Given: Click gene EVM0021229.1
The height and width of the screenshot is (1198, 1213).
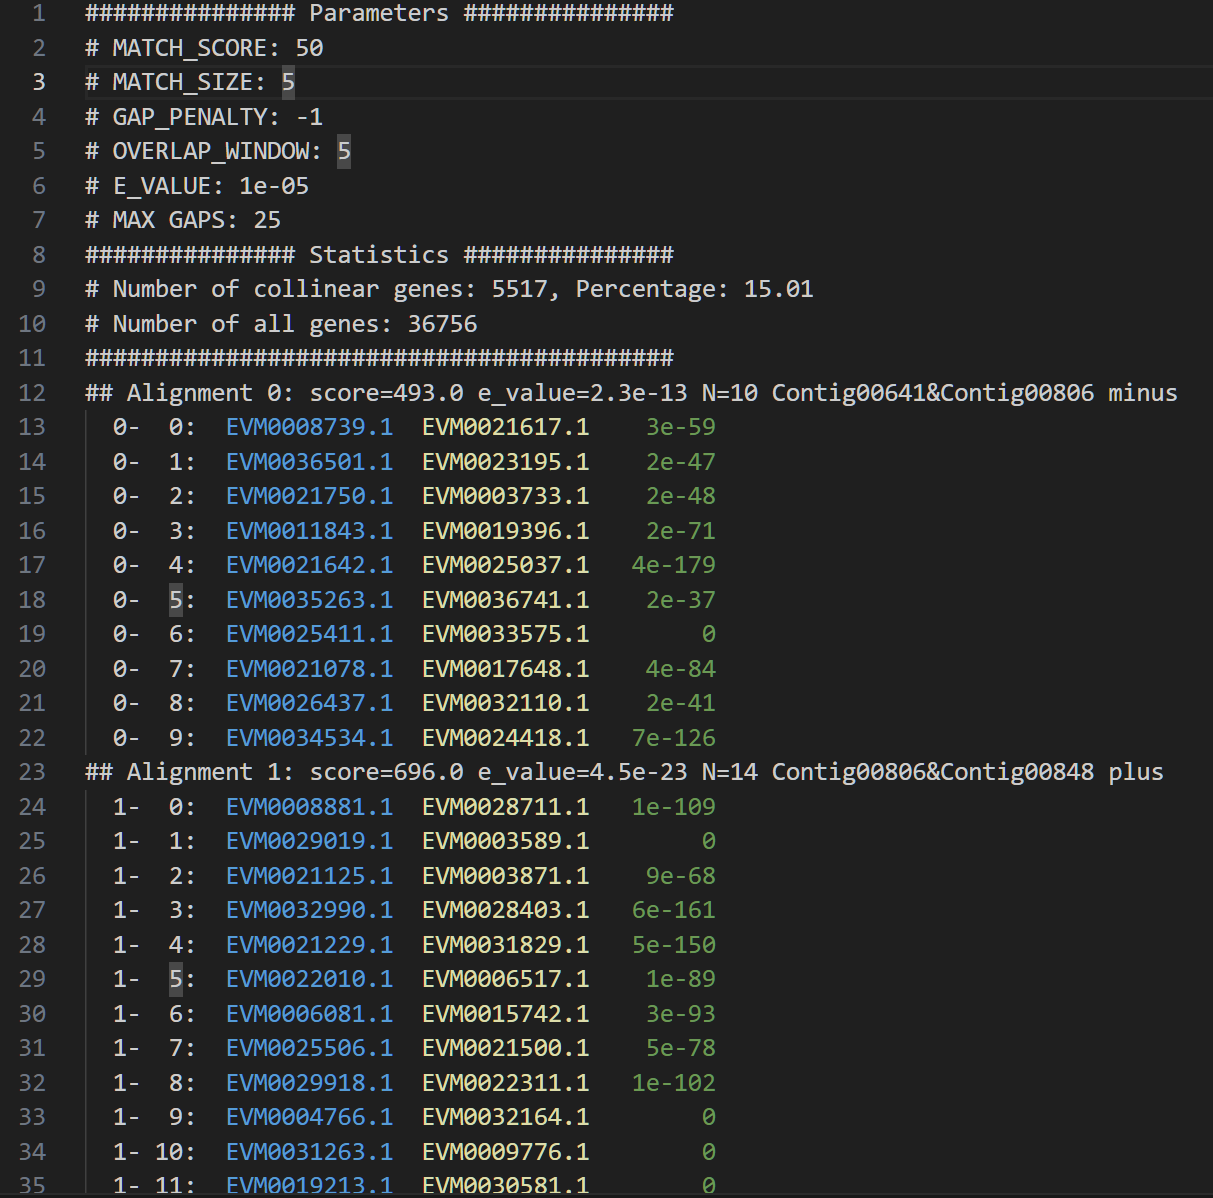Looking at the screenshot, I should click(x=309, y=945).
